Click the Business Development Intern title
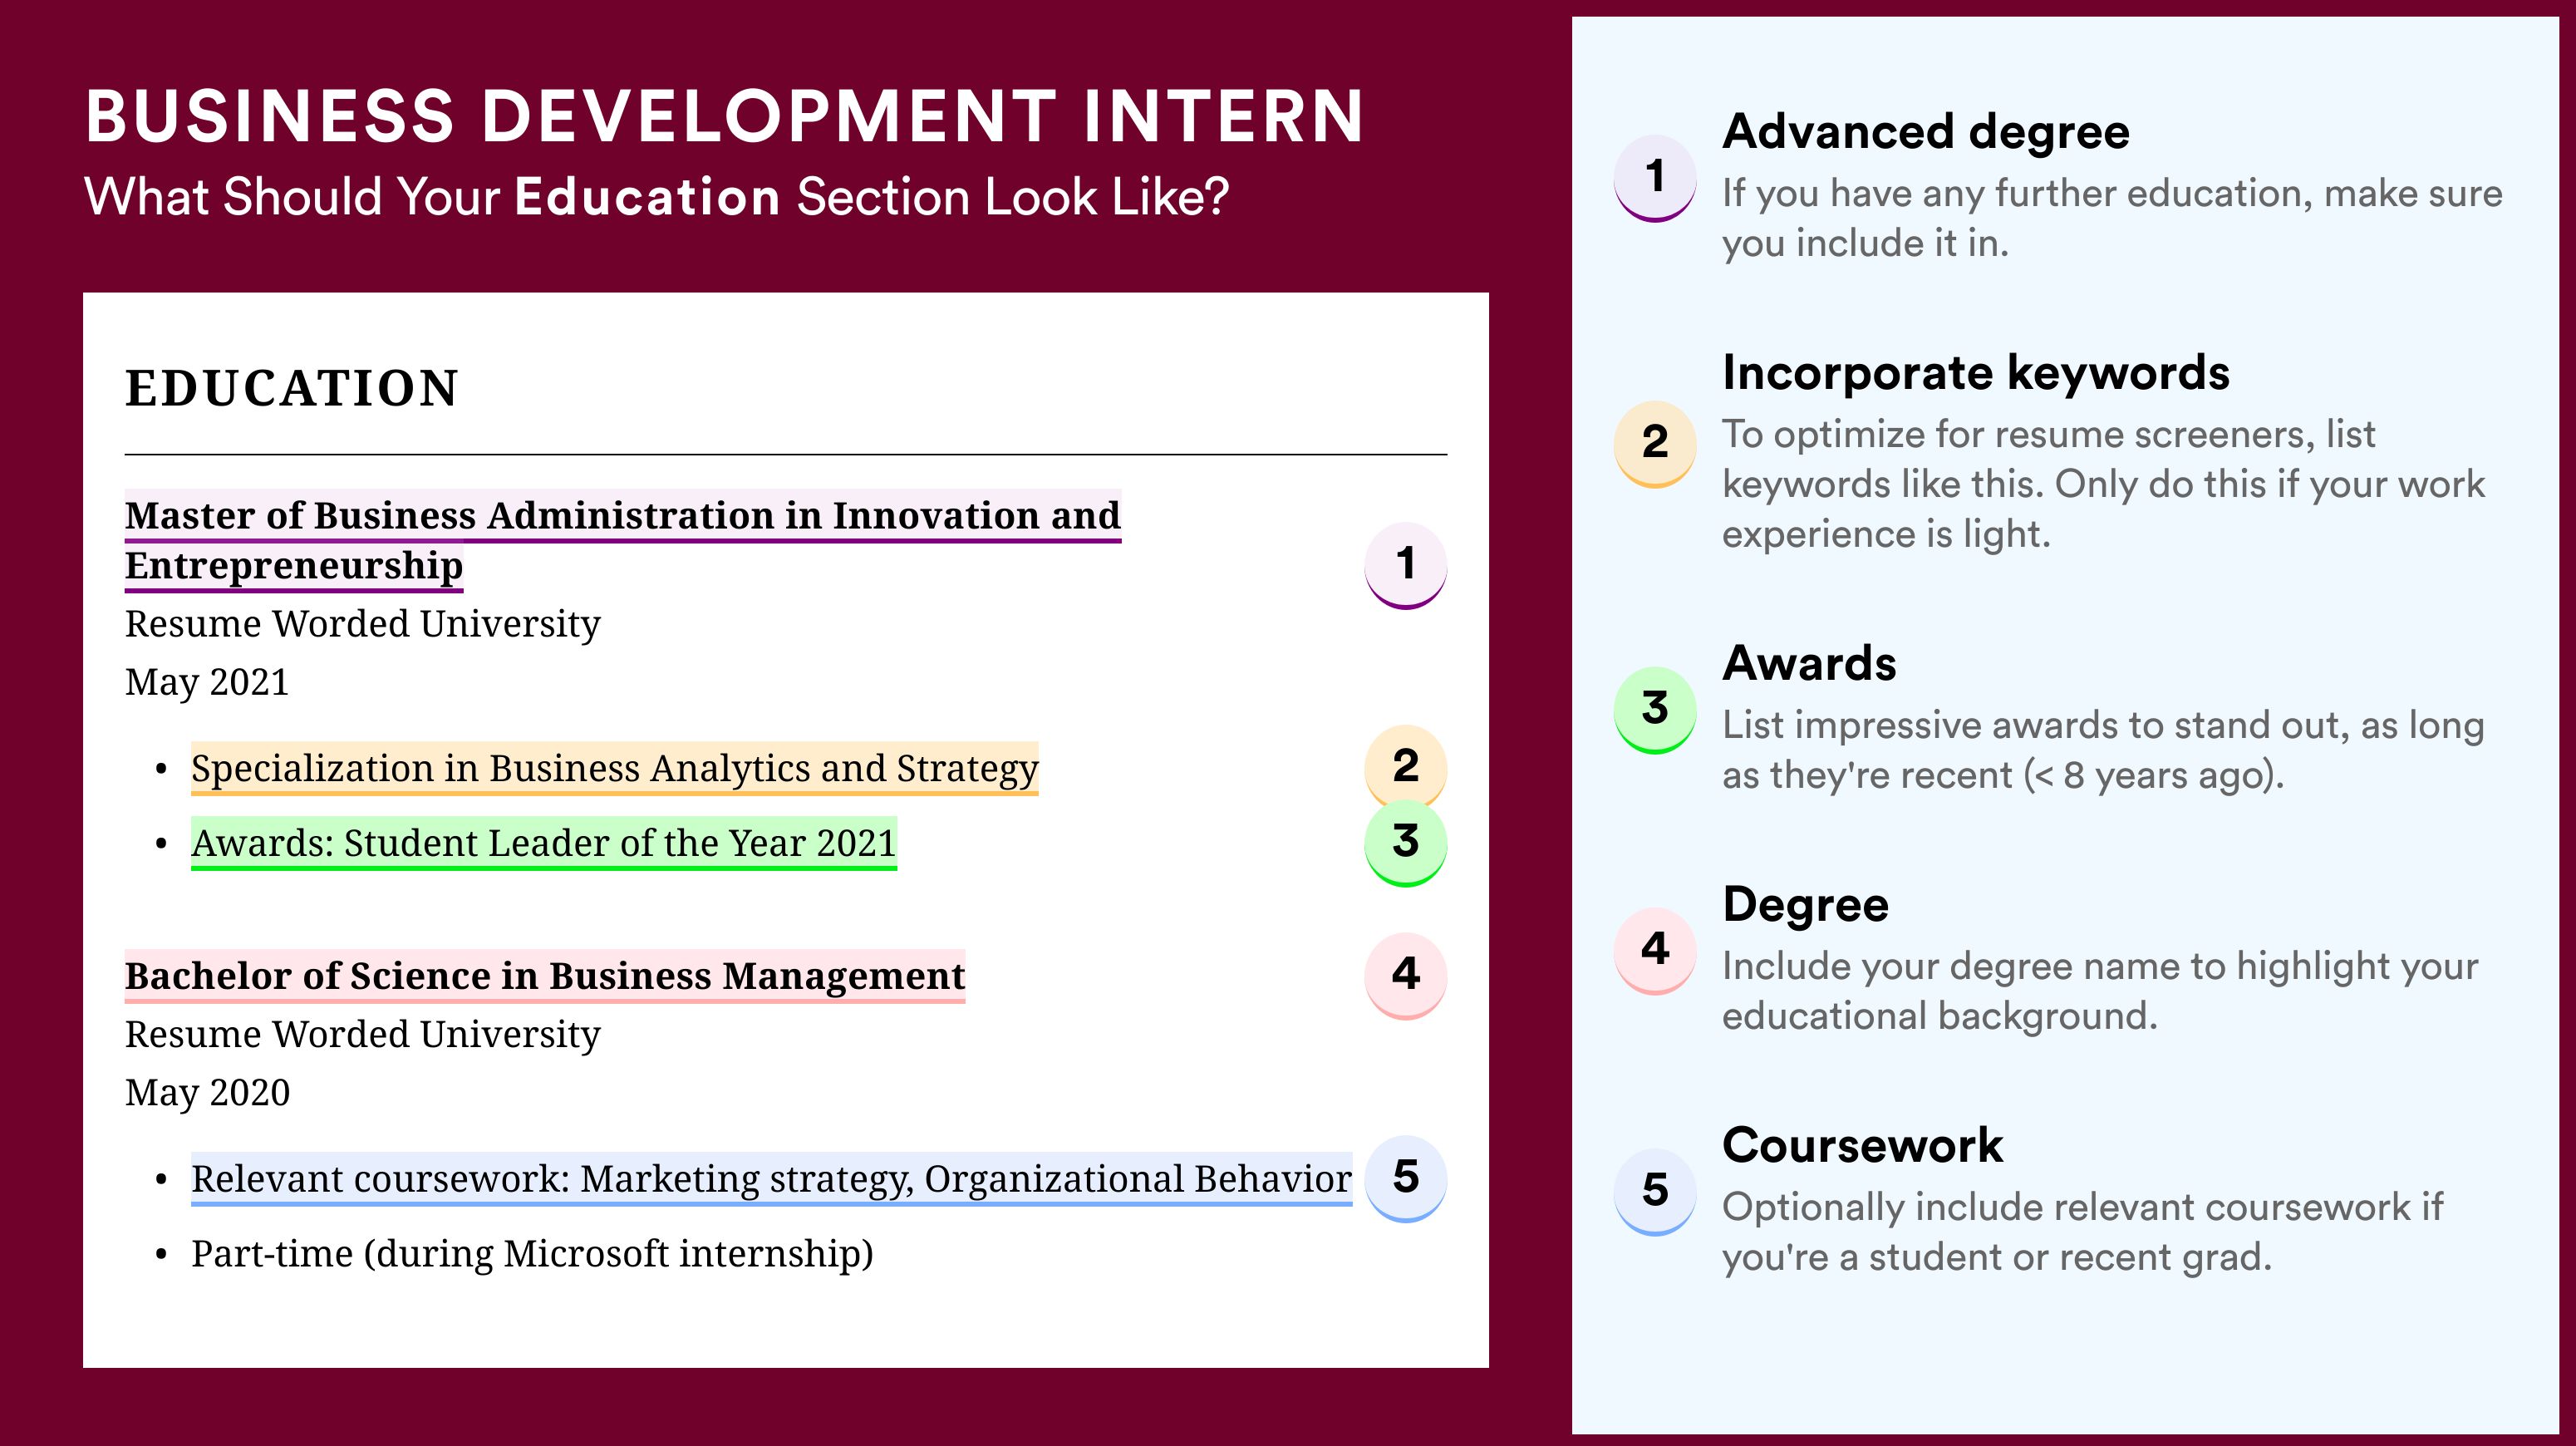 point(725,116)
